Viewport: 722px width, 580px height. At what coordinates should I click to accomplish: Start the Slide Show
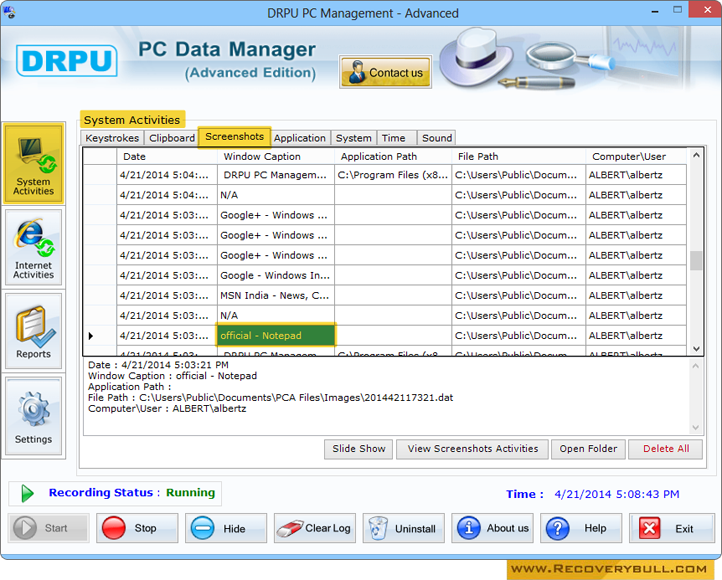pyautogui.click(x=359, y=449)
